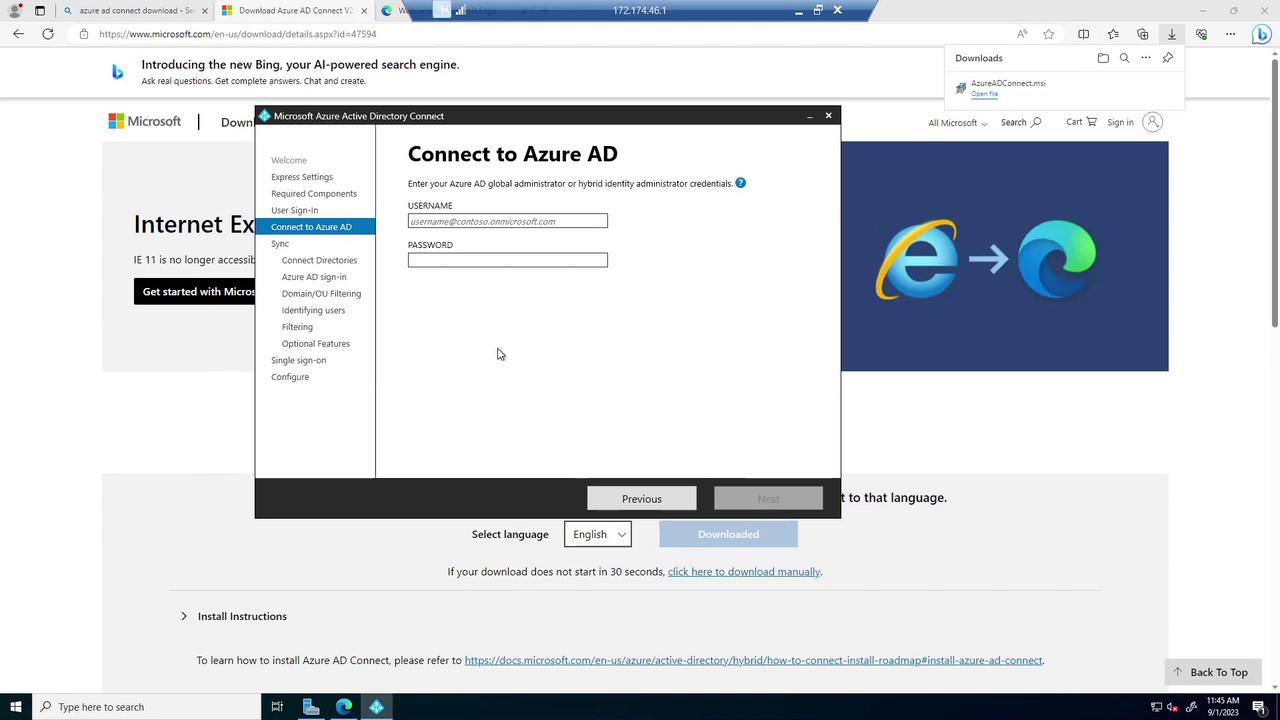Viewport: 1280px width, 720px height.
Task: Open the User Sign-In step
Action: click(294, 210)
